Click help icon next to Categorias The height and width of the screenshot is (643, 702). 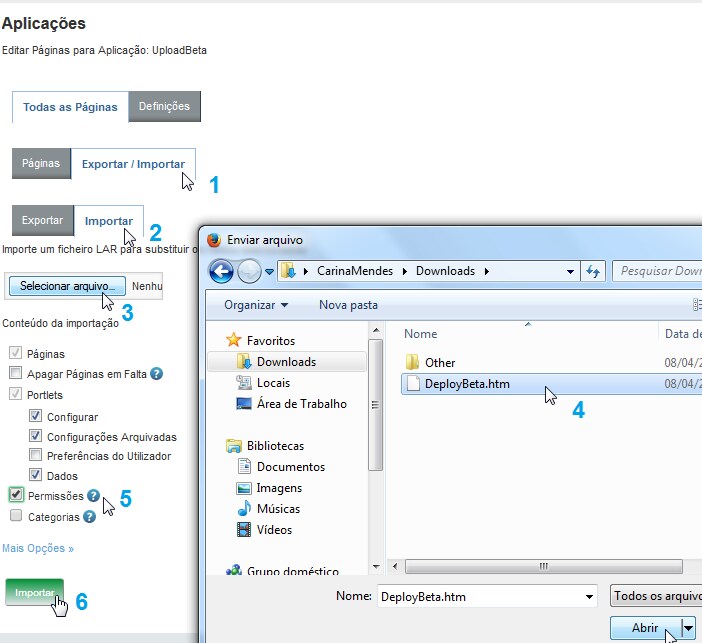tap(90, 517)
